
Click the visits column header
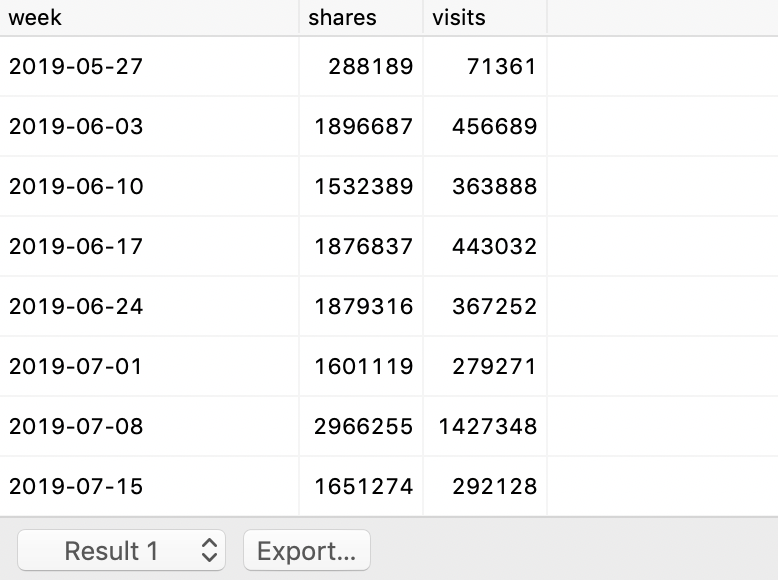[x=459, y=17]
